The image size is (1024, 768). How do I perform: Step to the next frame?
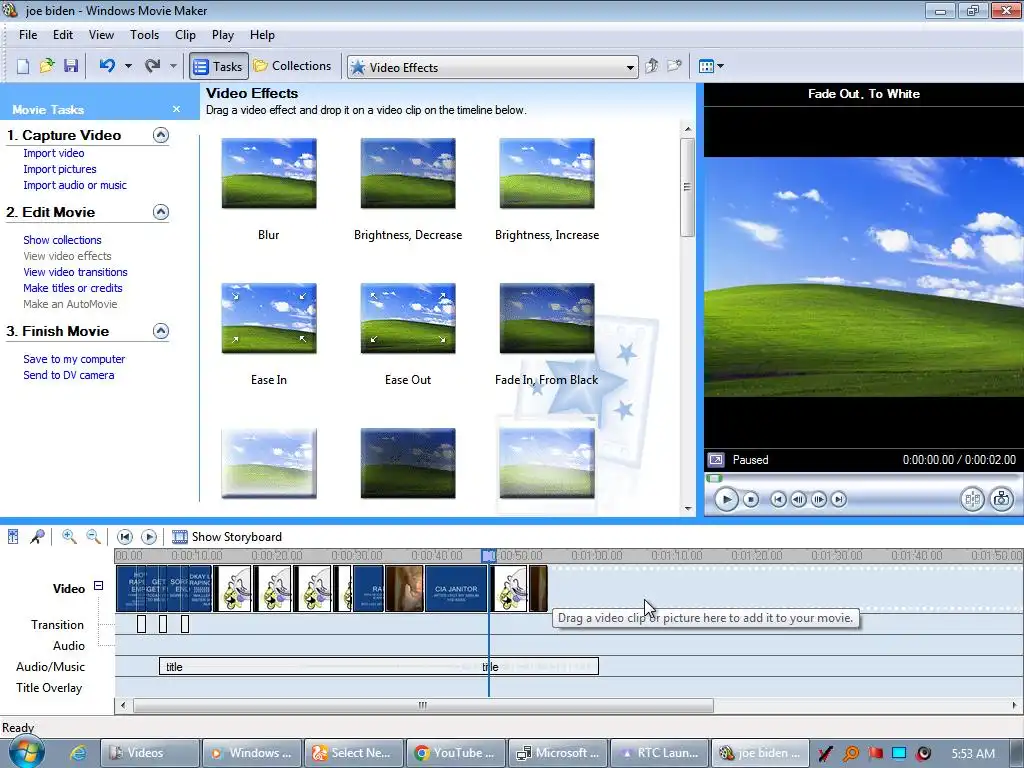(x=818, y=500)
